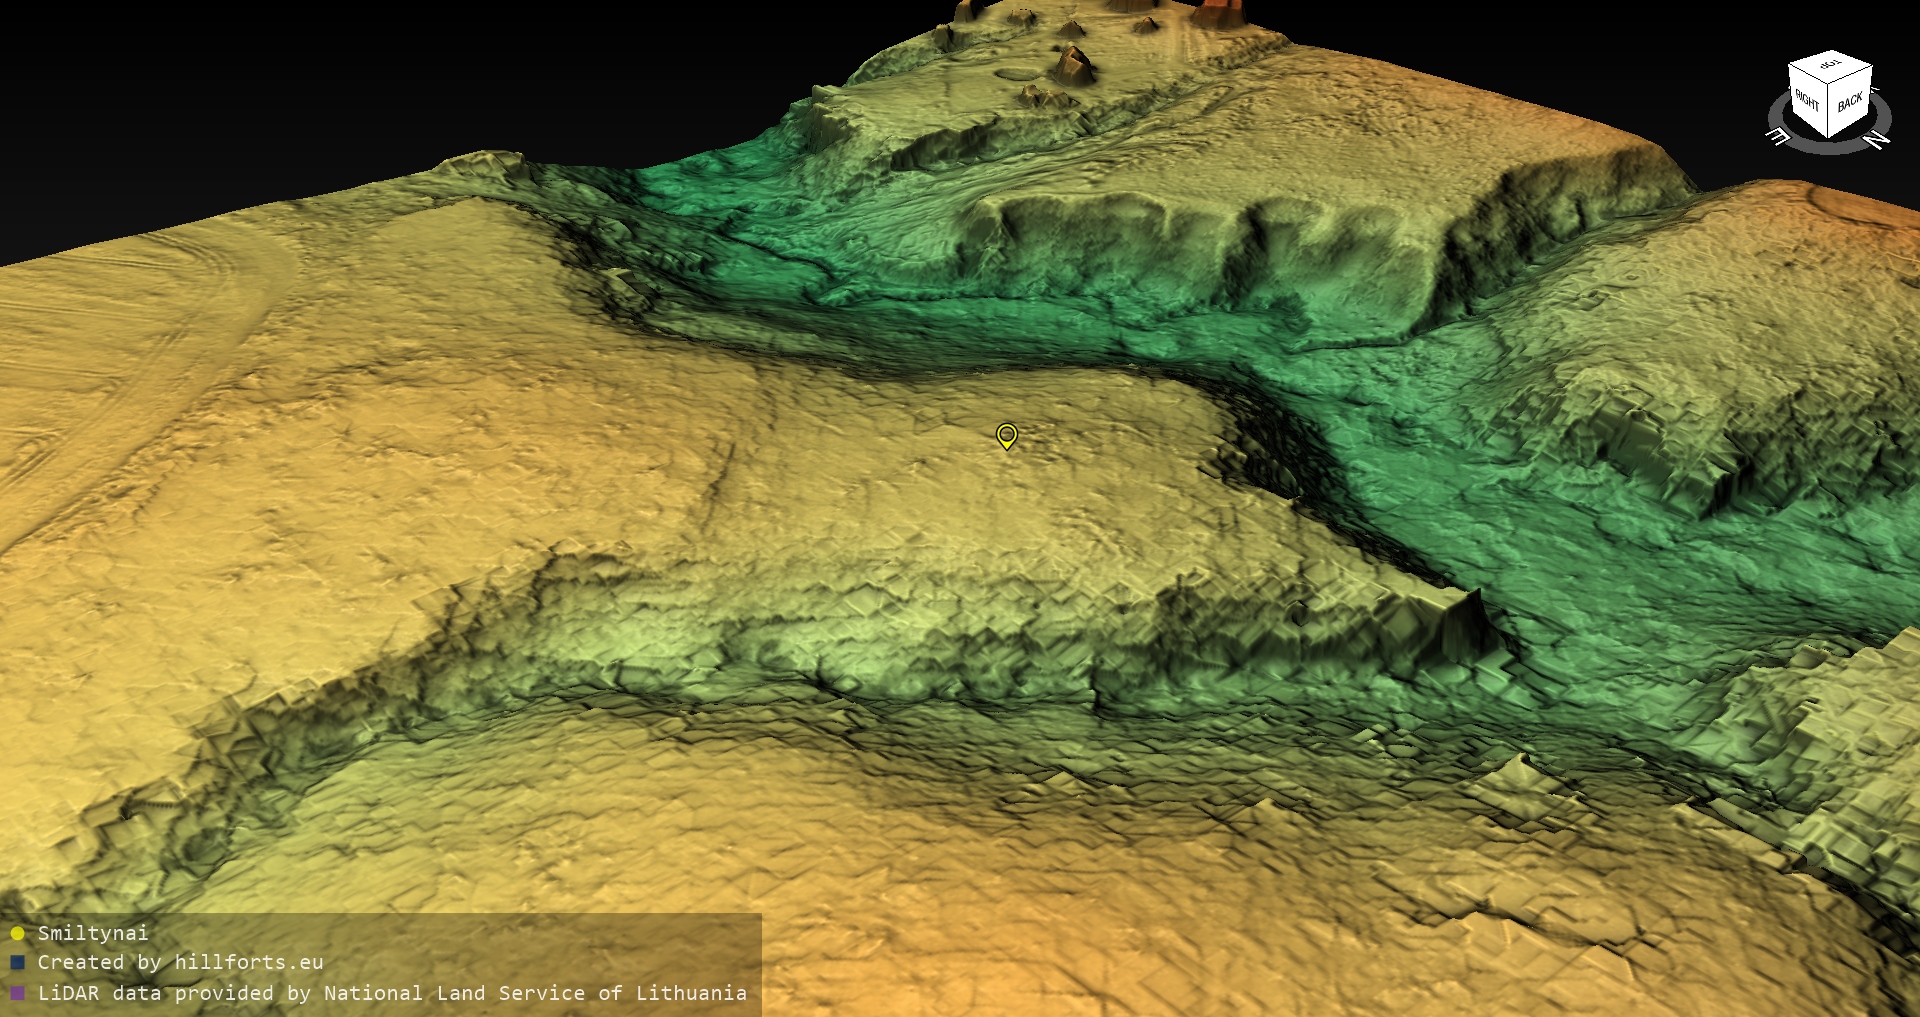
Task: Click the RIGHT face of the navigation cube
Action: click(1808, 101)
